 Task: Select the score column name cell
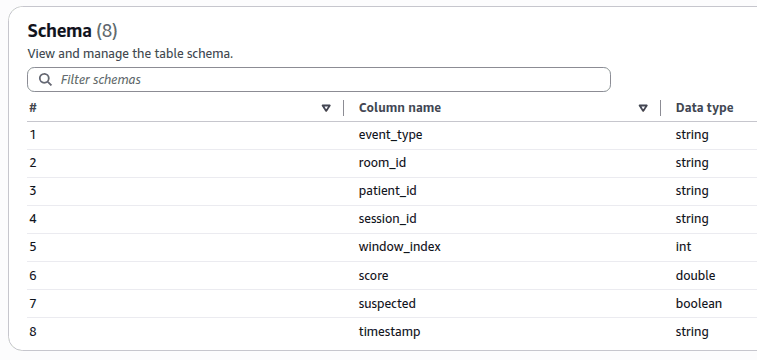pos(374,276)
